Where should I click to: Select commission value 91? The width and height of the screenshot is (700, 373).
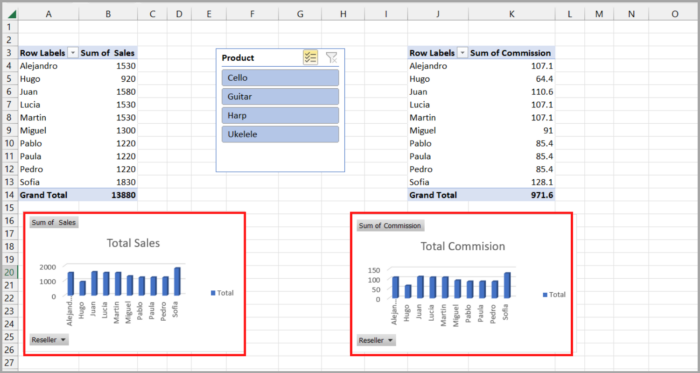(x=512, y=130)
